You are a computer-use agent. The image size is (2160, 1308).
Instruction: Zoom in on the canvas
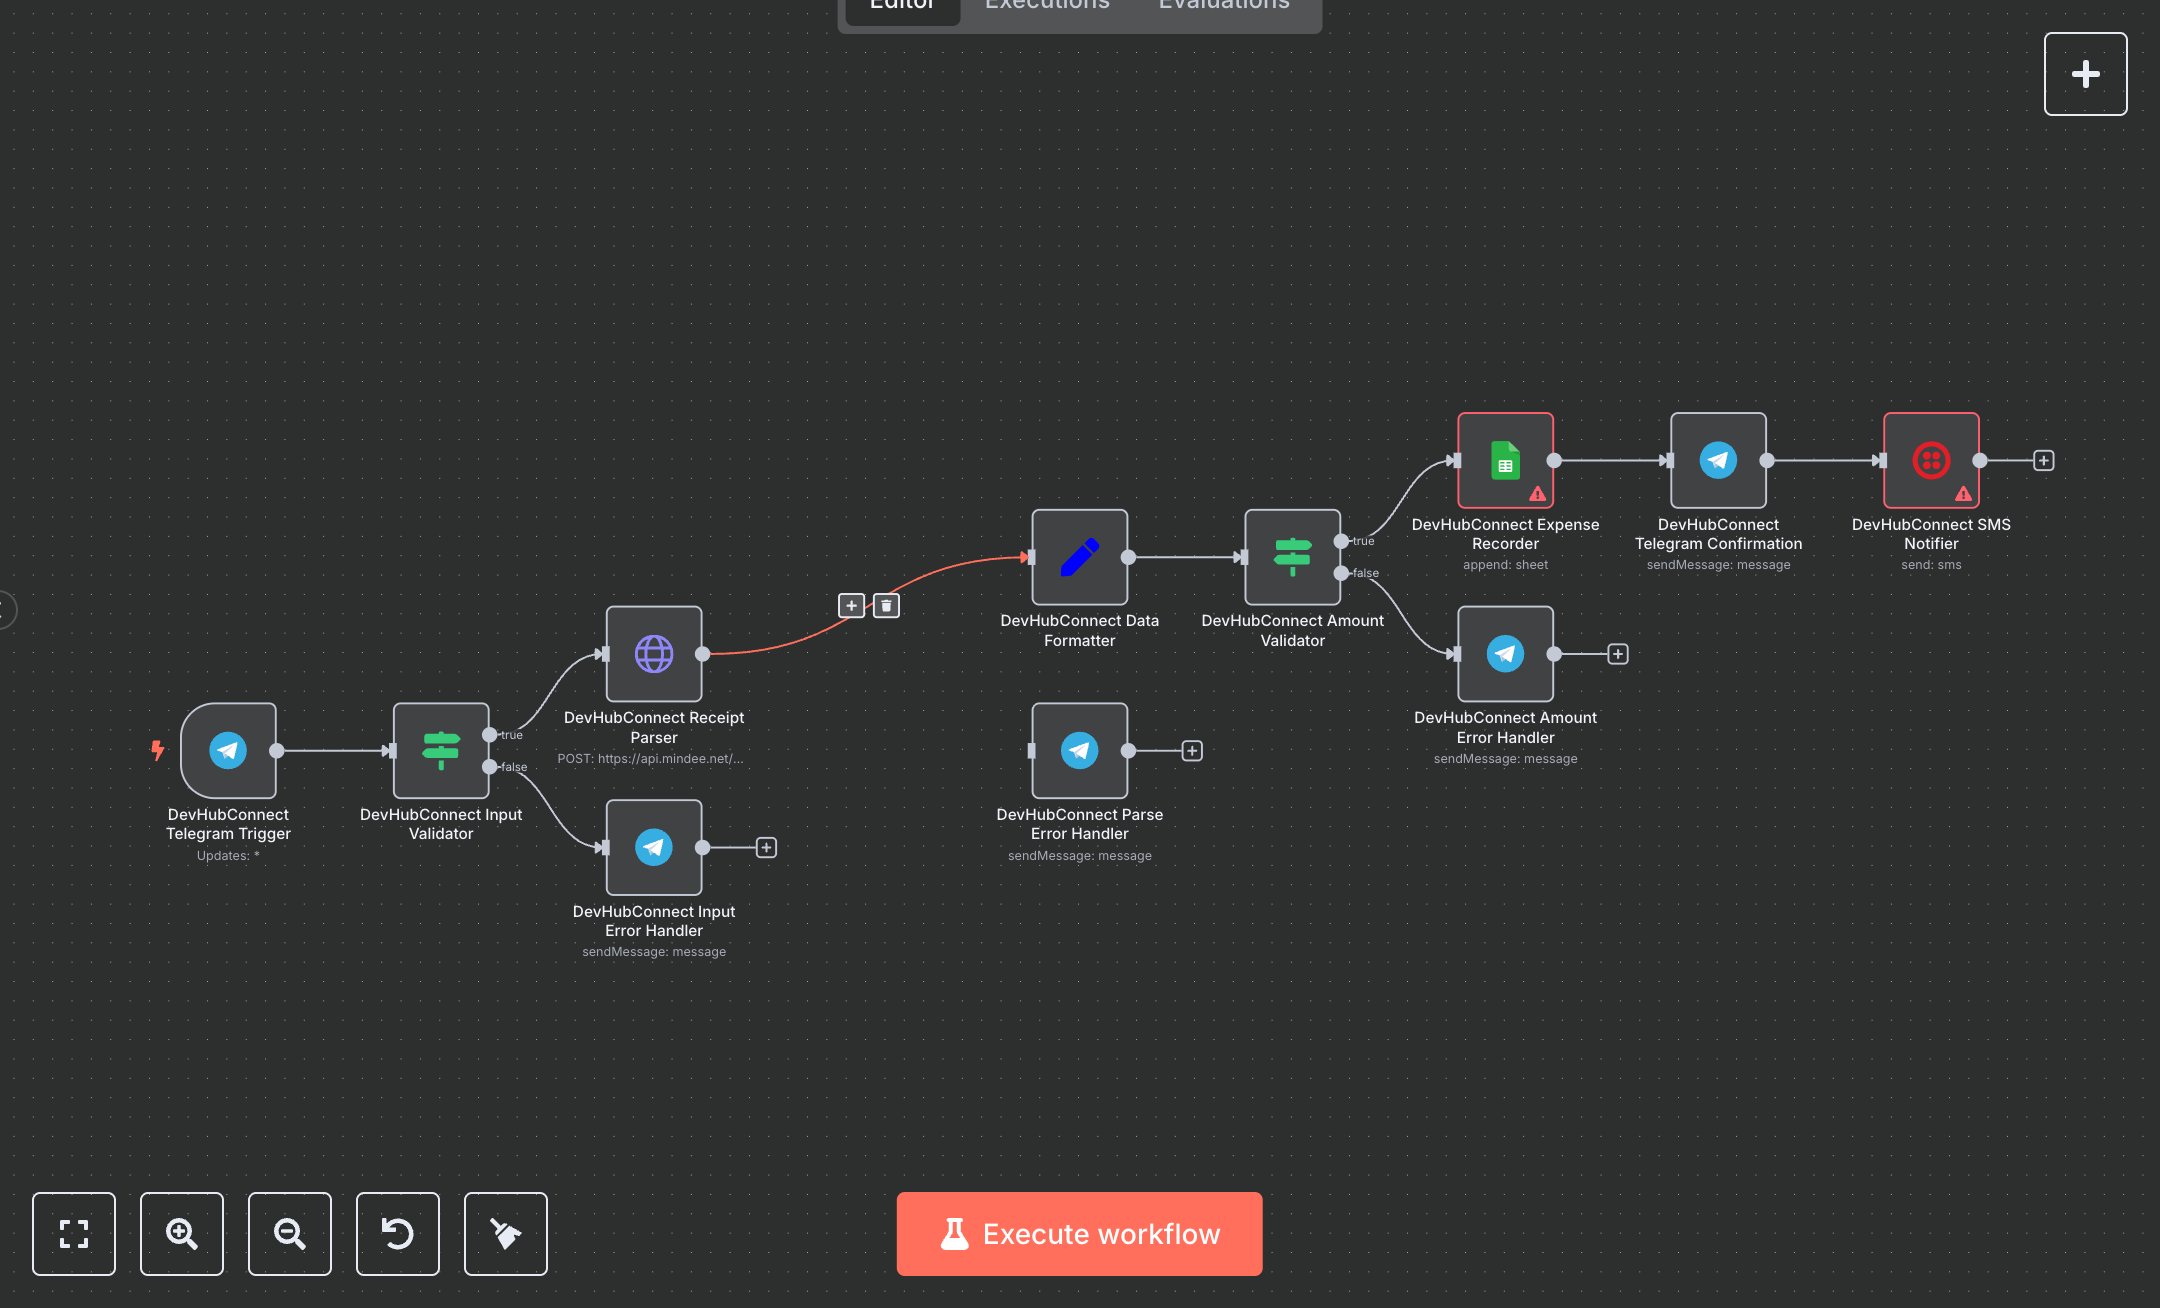tap(182, 1233)
